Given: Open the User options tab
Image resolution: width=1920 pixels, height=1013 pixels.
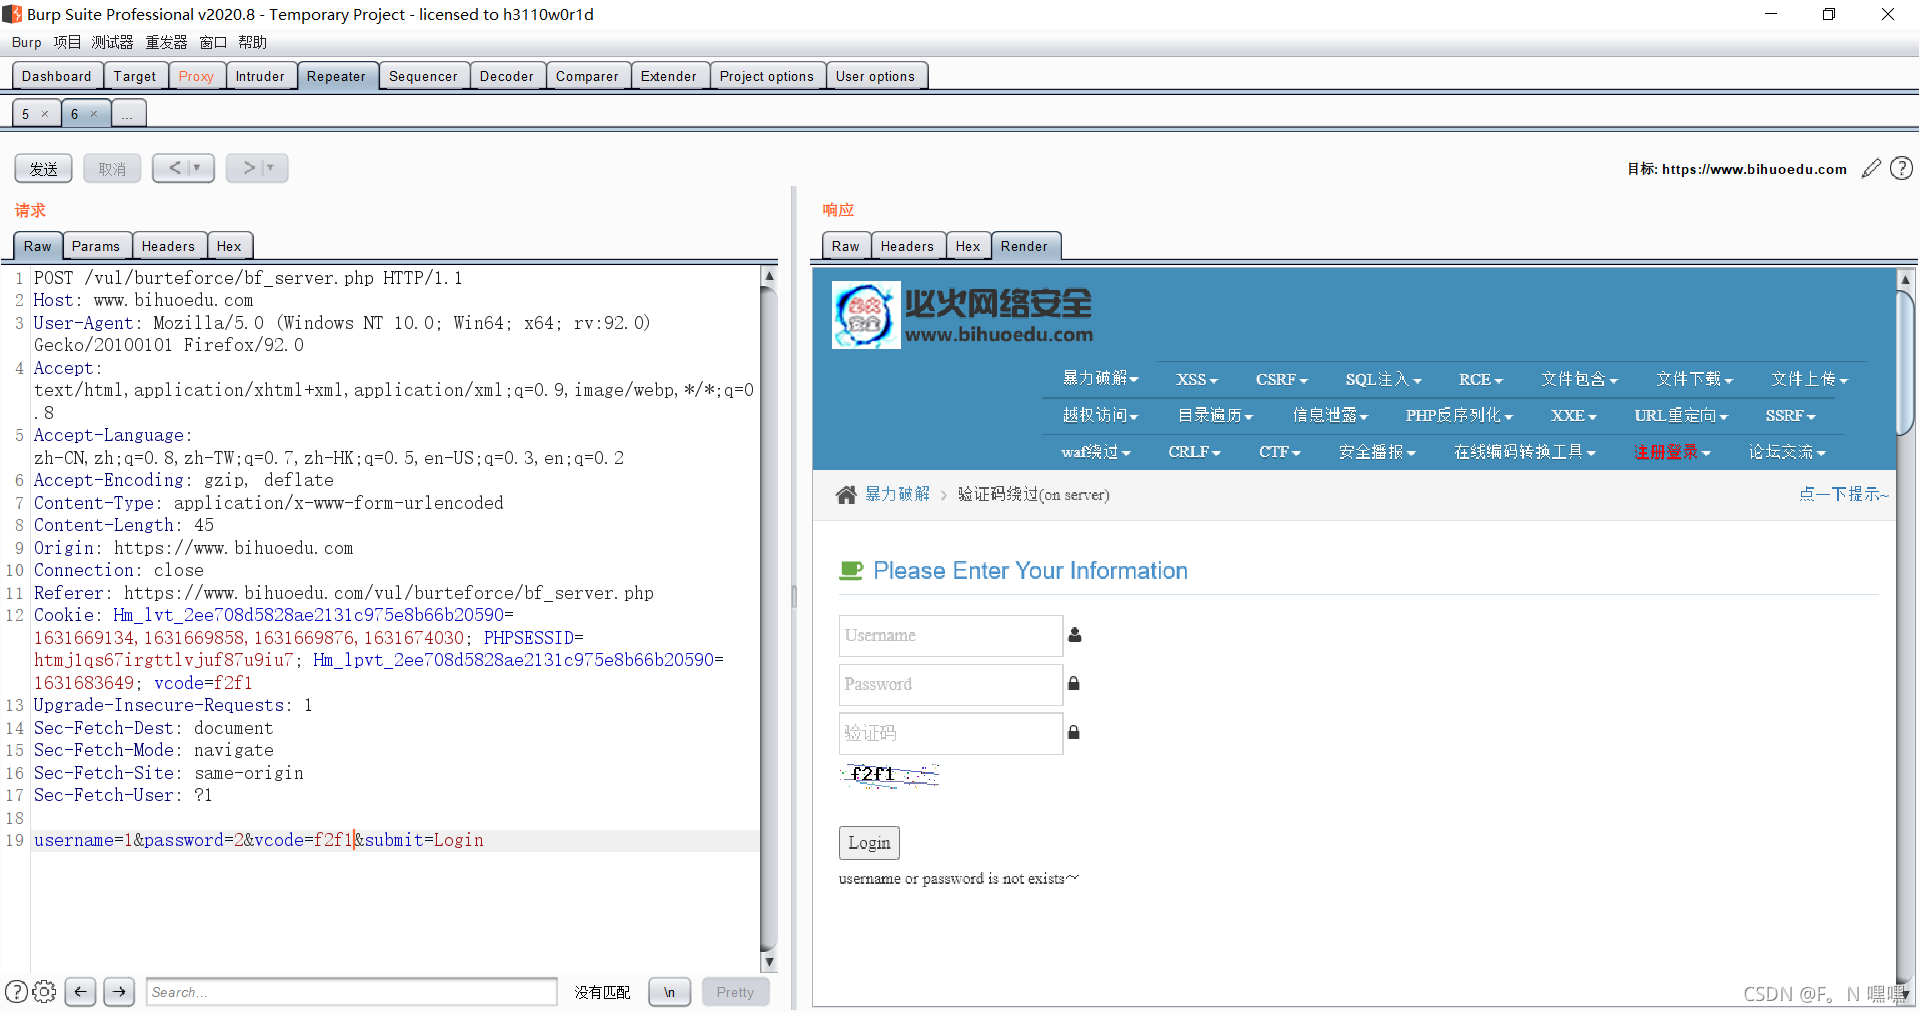Looking at the screenshot, I should [876, 76].
